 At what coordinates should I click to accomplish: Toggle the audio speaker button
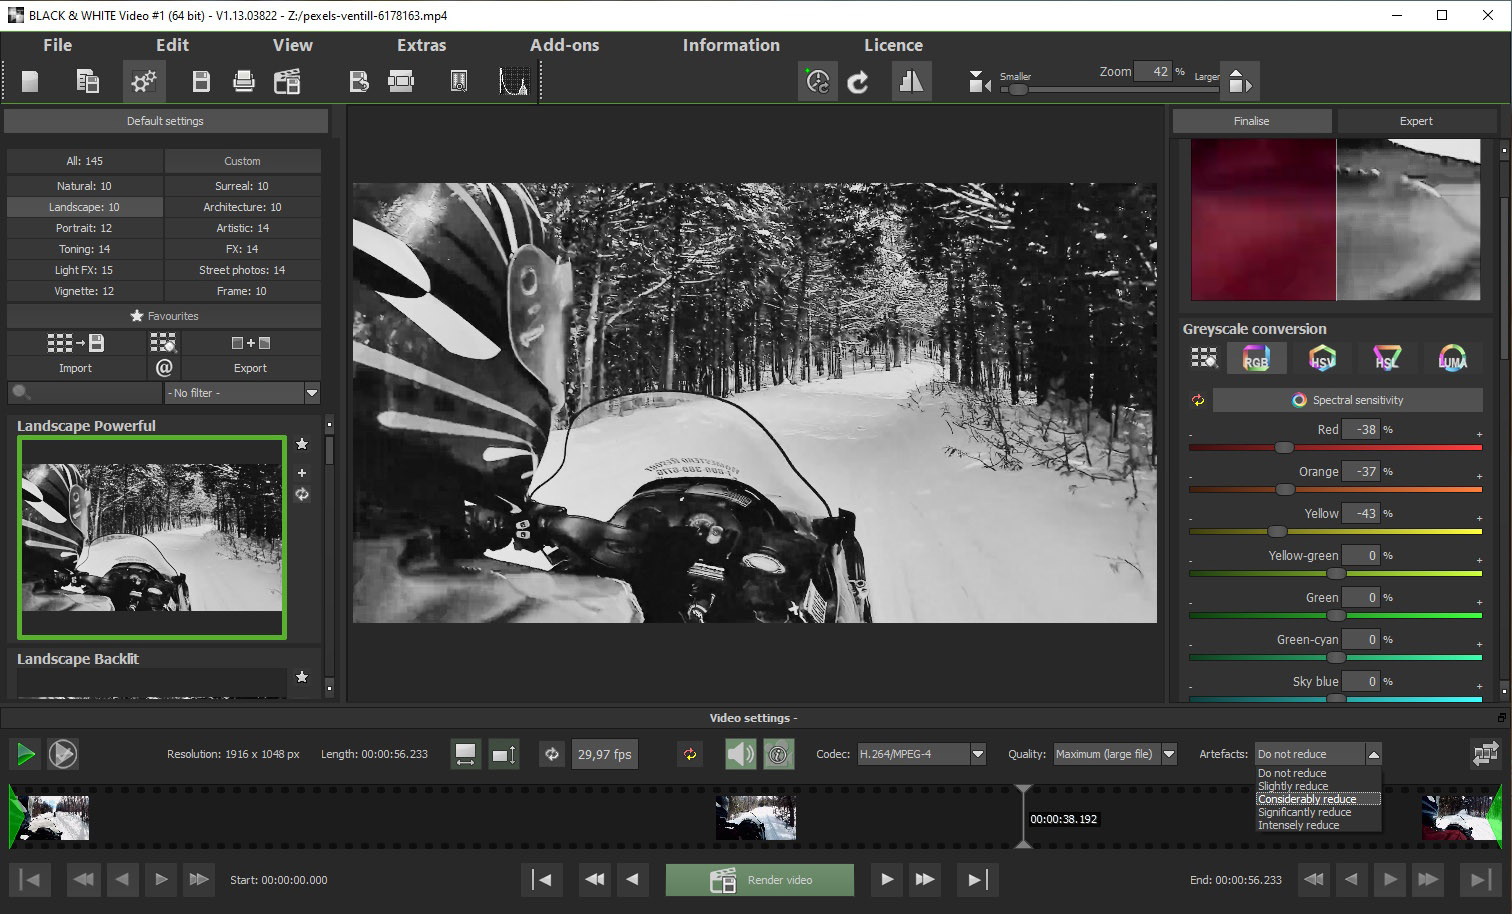(x=740, y=754)
